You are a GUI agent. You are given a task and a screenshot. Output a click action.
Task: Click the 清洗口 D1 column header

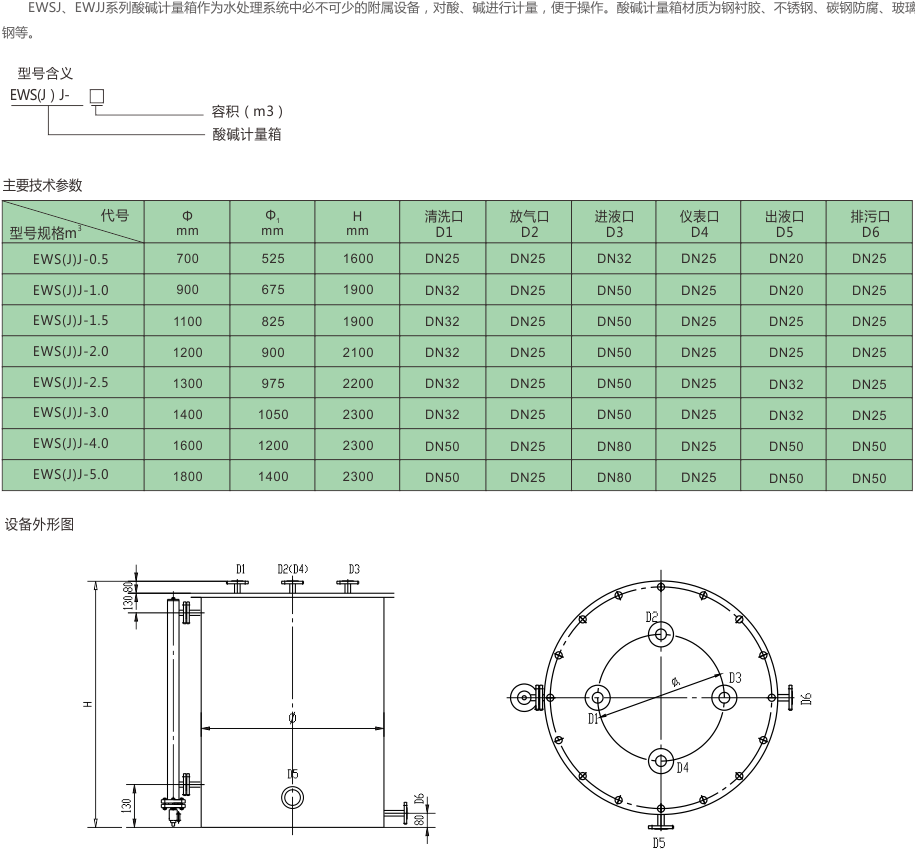(444, 223)
